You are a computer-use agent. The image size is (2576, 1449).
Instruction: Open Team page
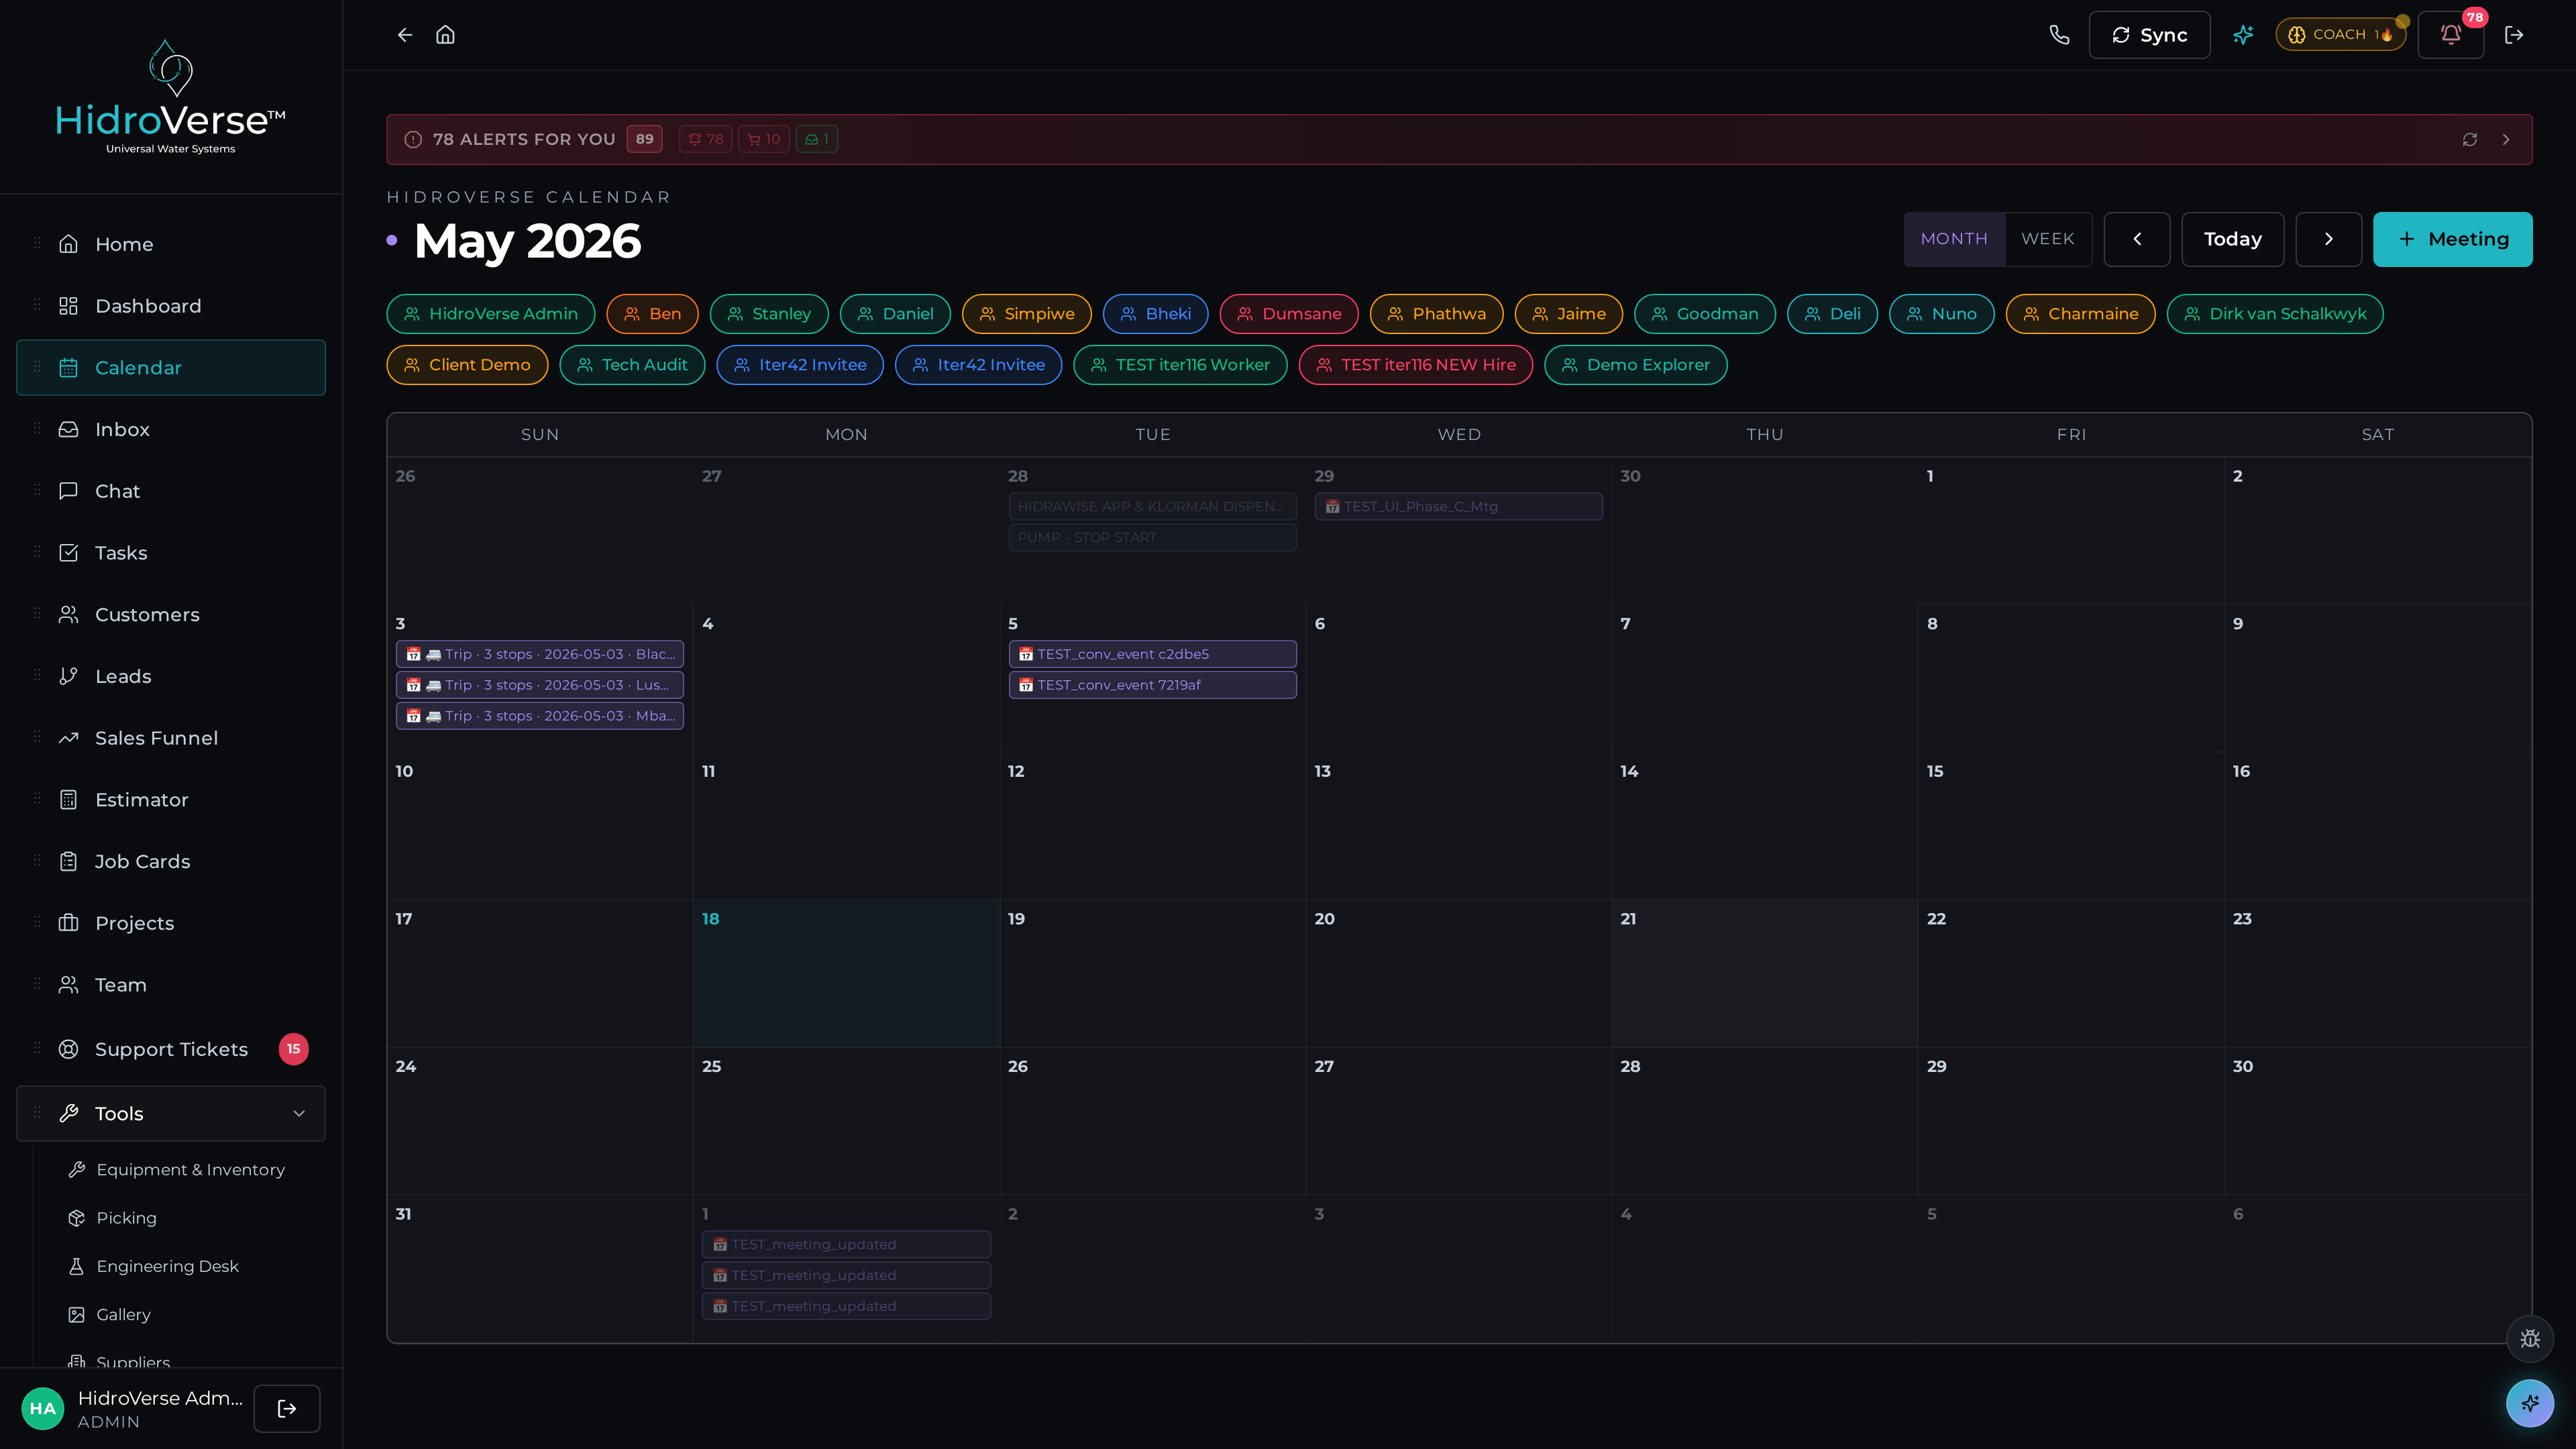[171, 985]
